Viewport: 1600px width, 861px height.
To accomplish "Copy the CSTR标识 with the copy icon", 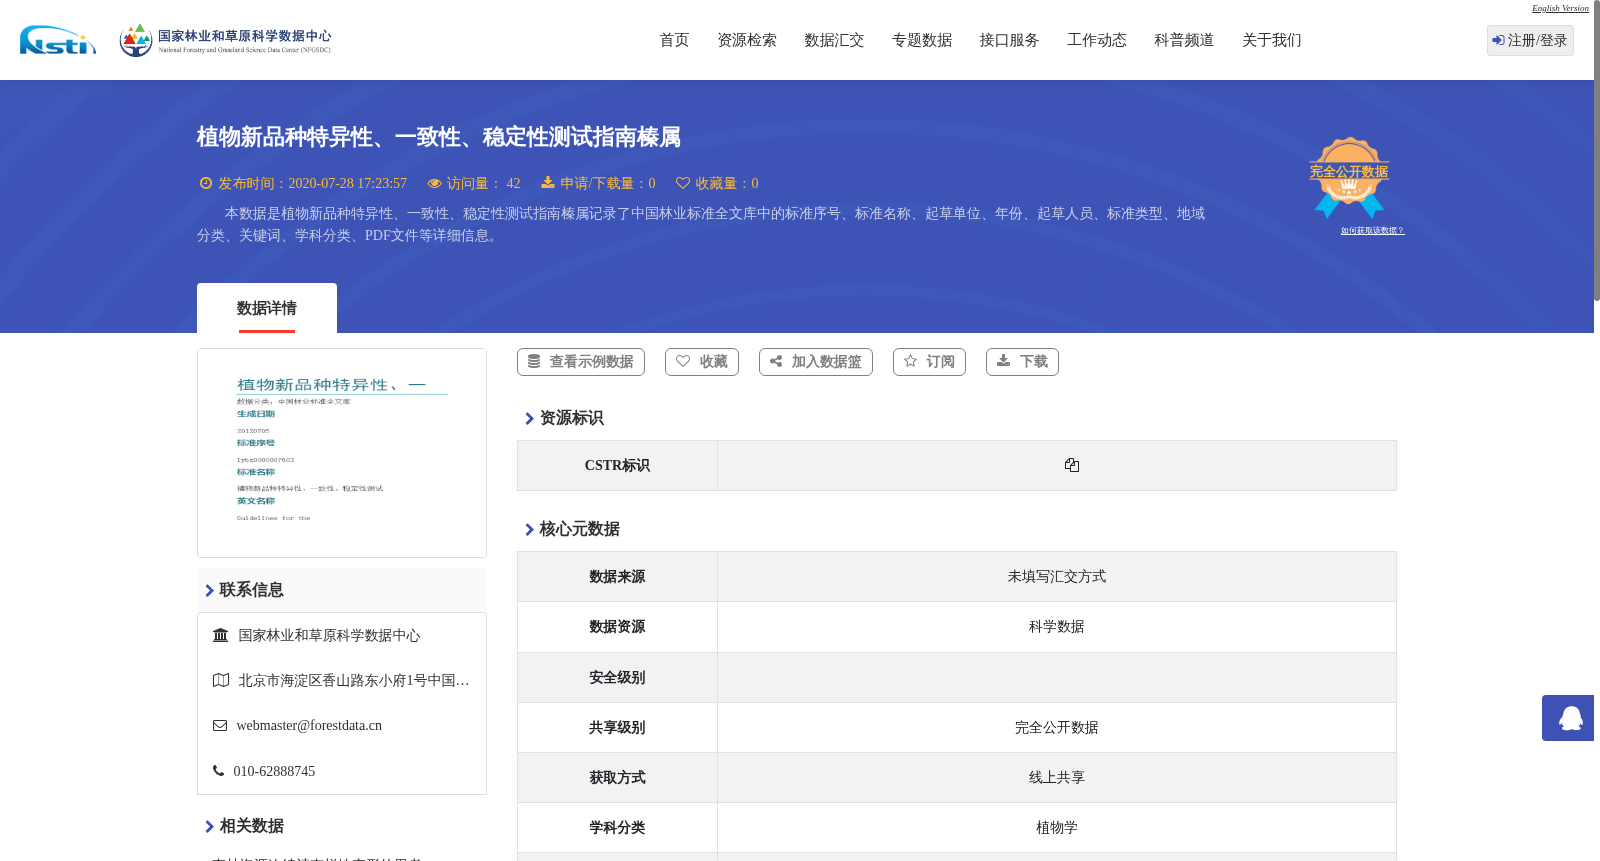I will coord(1072,465).
